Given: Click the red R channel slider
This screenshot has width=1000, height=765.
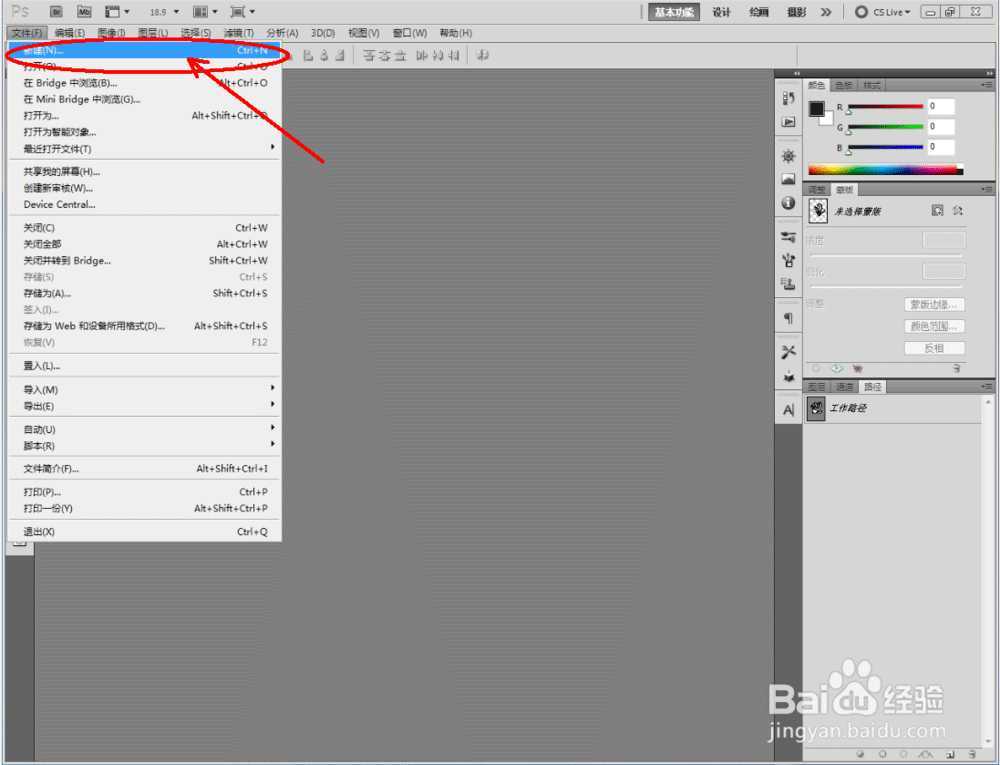Looking at the screenshot, I should point(885,106).
